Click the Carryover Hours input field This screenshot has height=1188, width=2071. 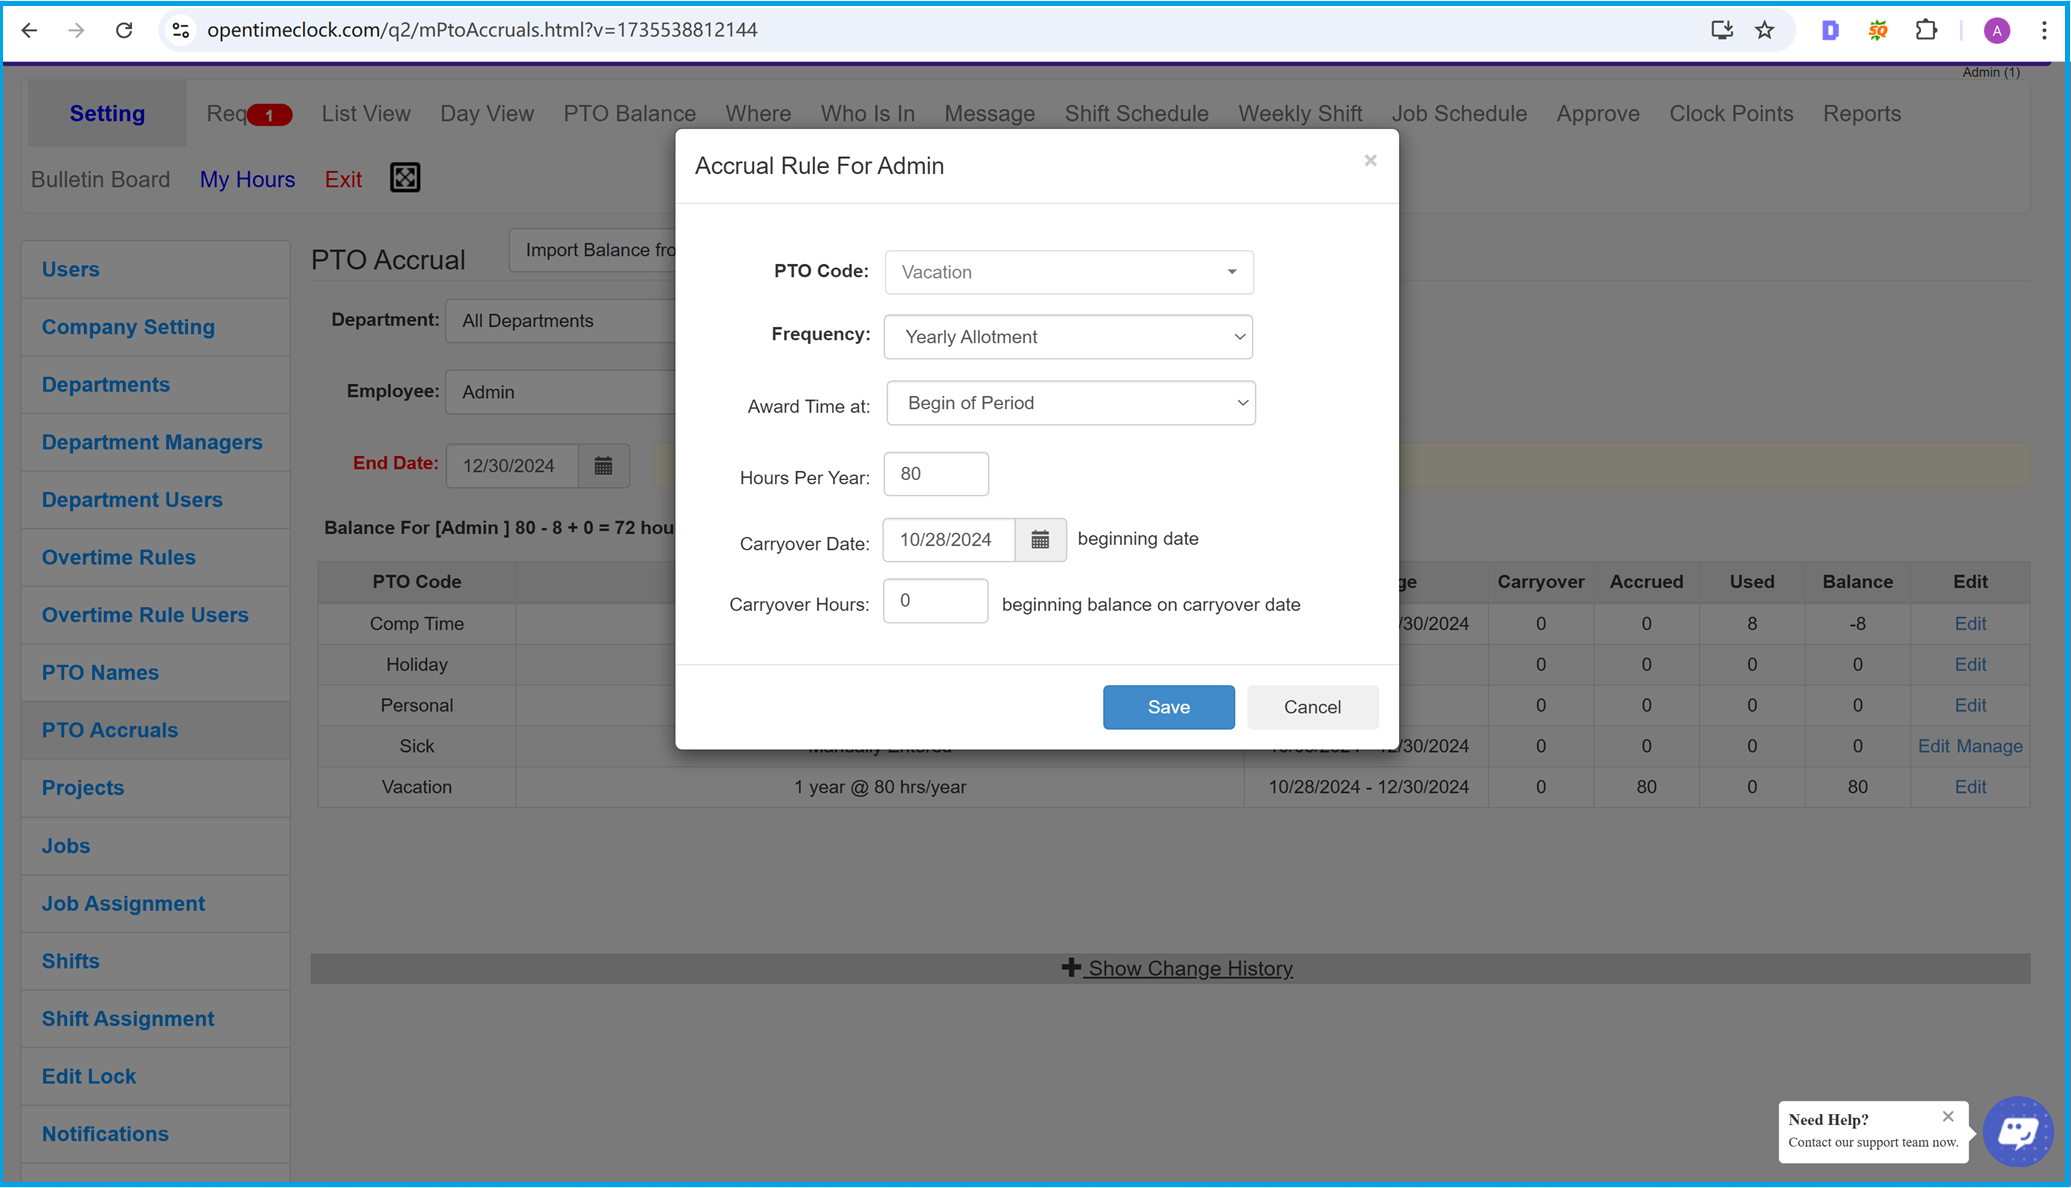coord(937,603)
